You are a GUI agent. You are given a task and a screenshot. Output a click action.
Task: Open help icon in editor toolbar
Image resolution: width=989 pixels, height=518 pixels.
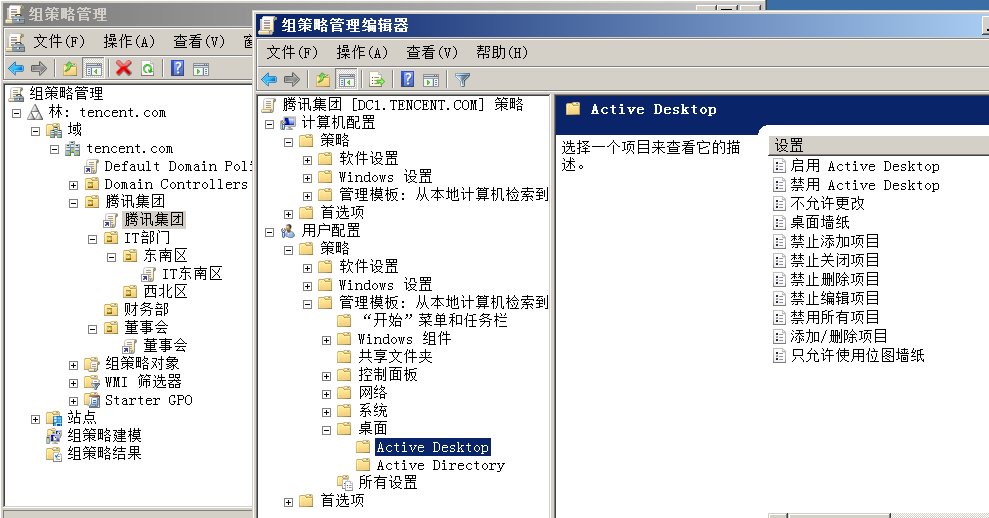coord(408,79)
